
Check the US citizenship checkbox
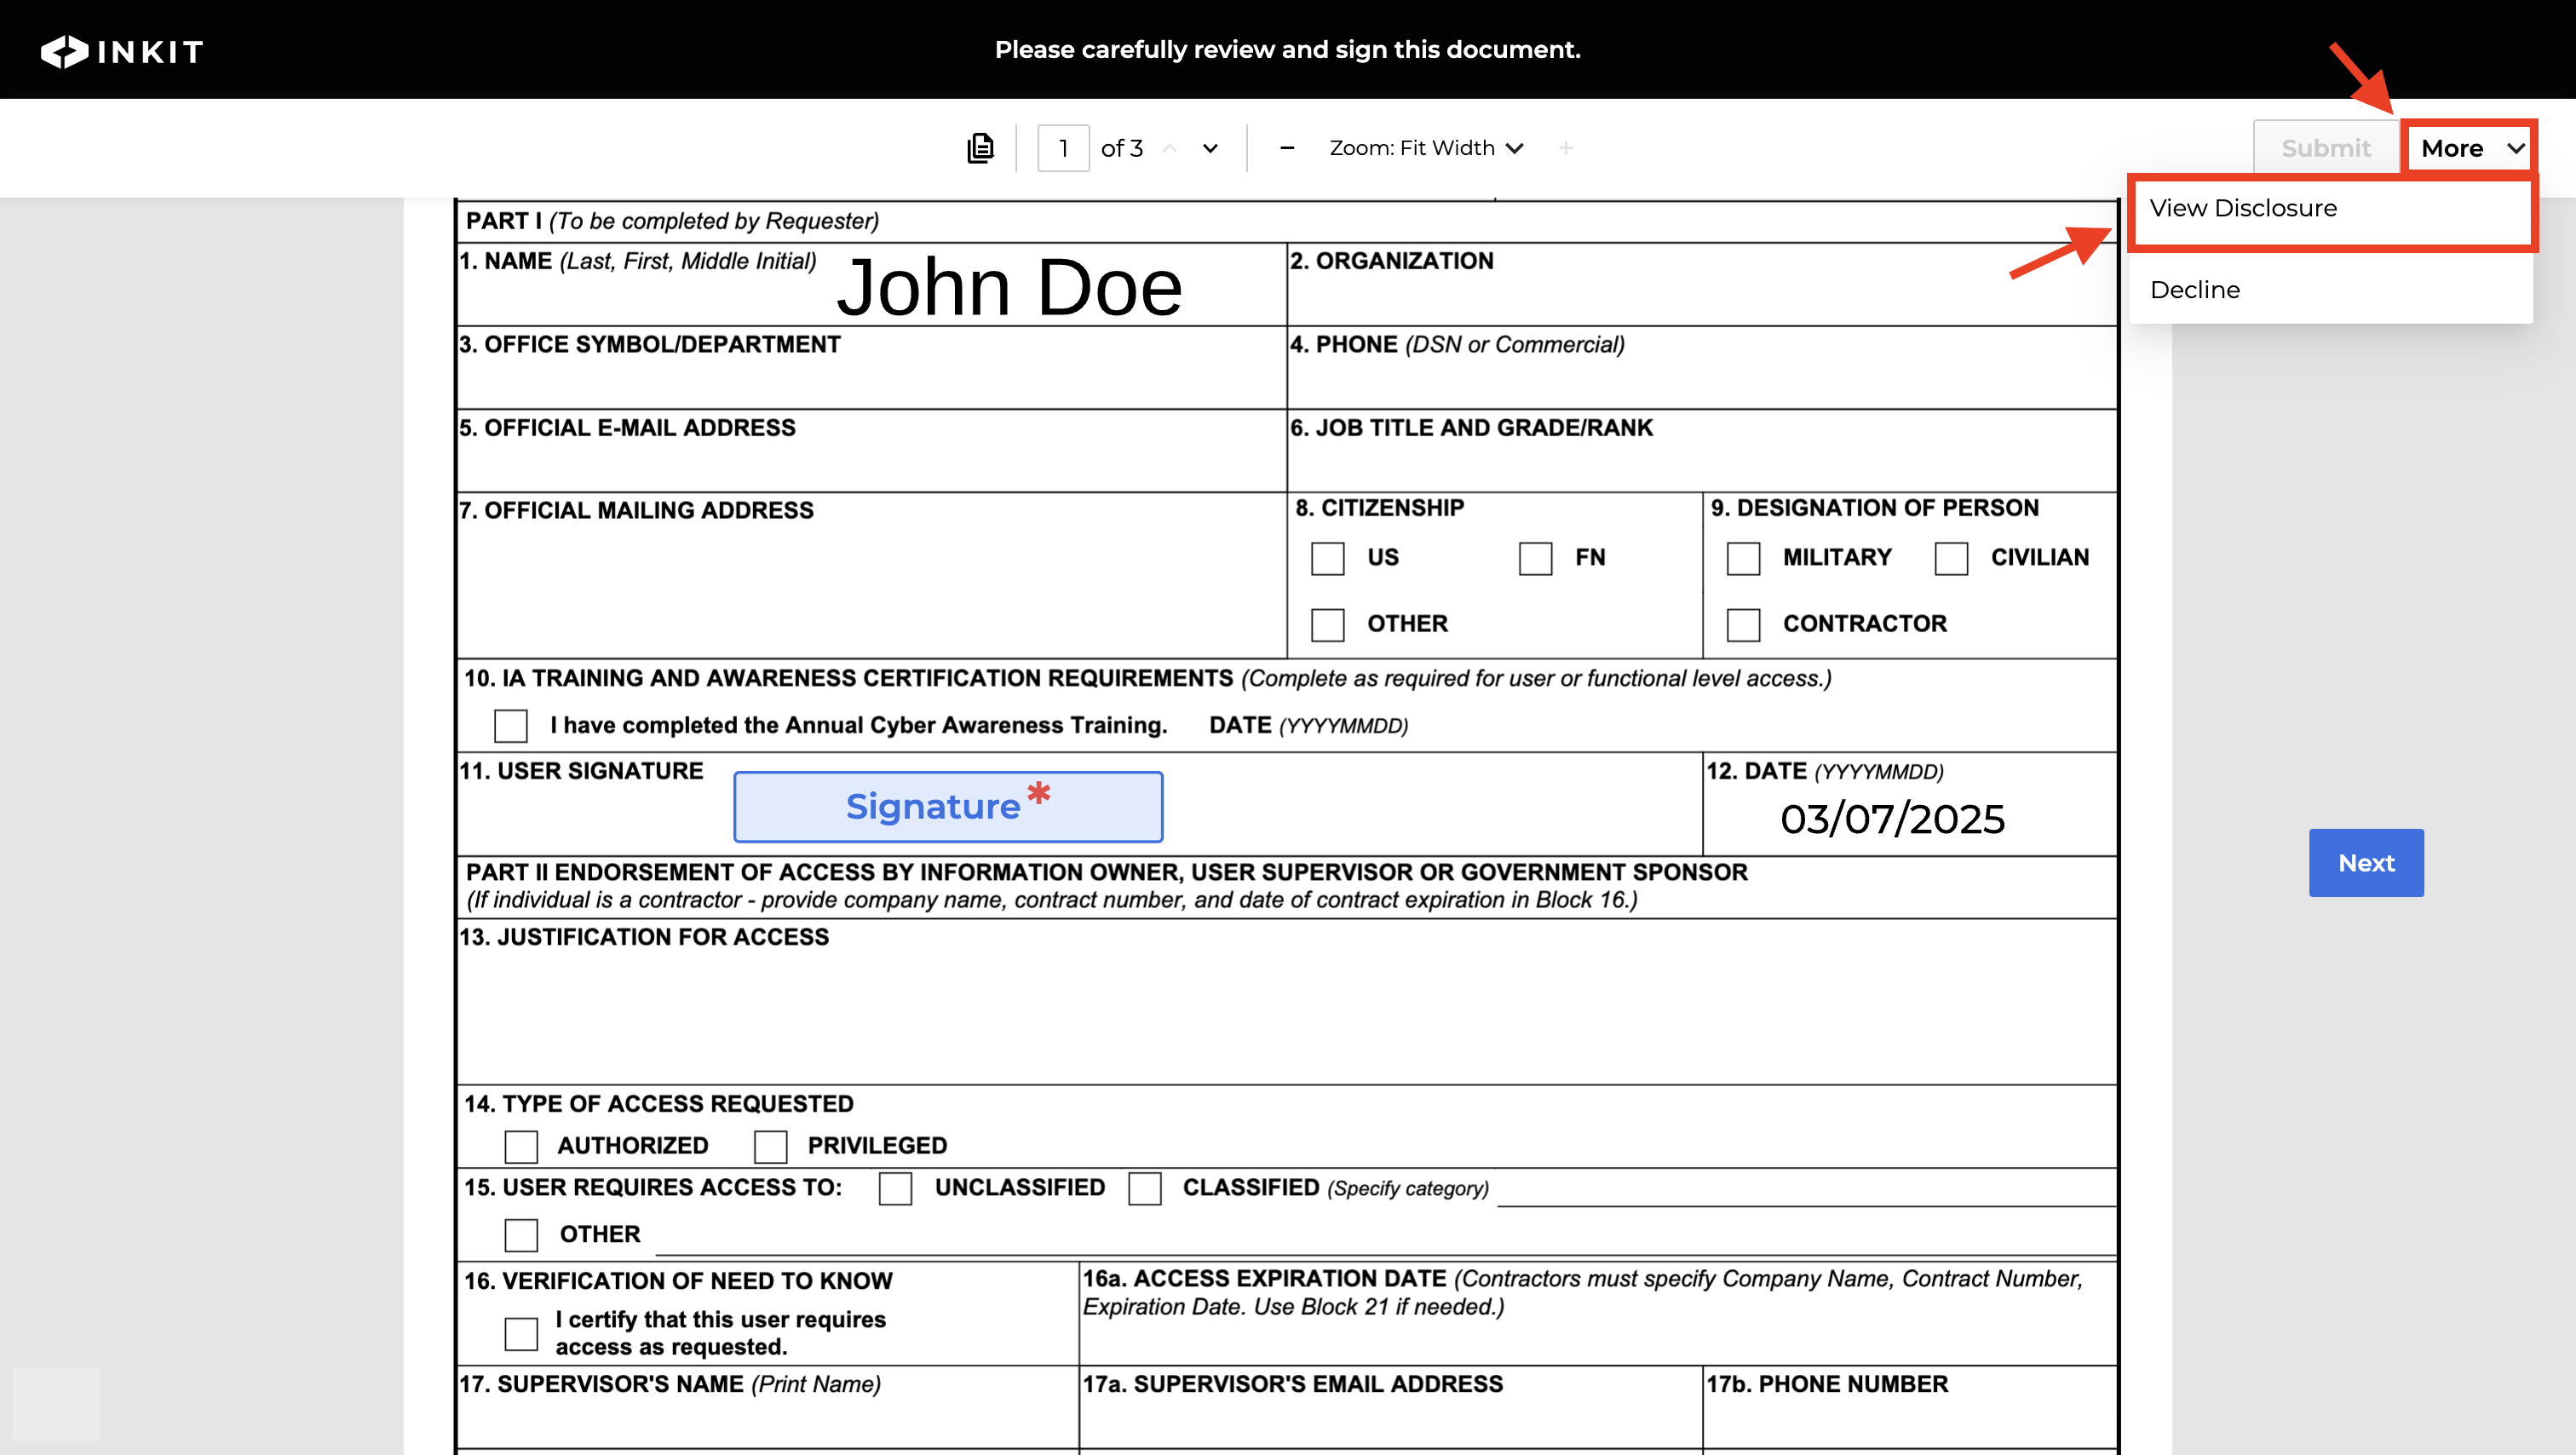click(1327, 558)
